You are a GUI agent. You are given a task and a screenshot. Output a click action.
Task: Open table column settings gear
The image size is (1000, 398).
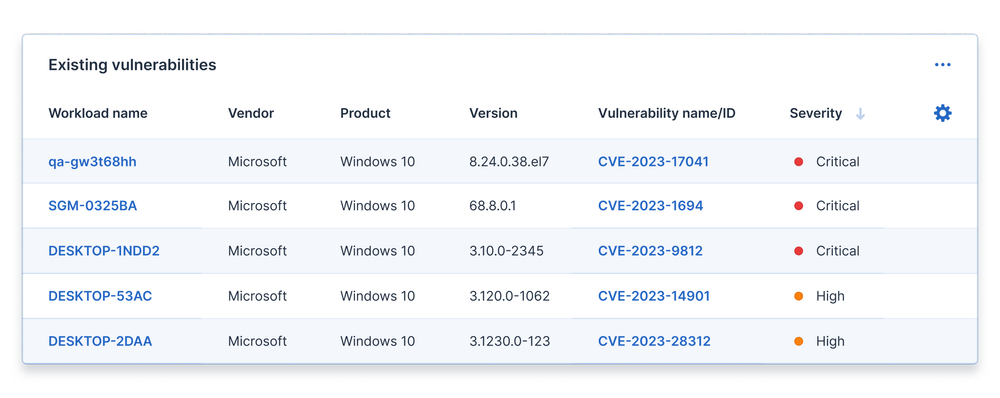(x=943, y=114)
